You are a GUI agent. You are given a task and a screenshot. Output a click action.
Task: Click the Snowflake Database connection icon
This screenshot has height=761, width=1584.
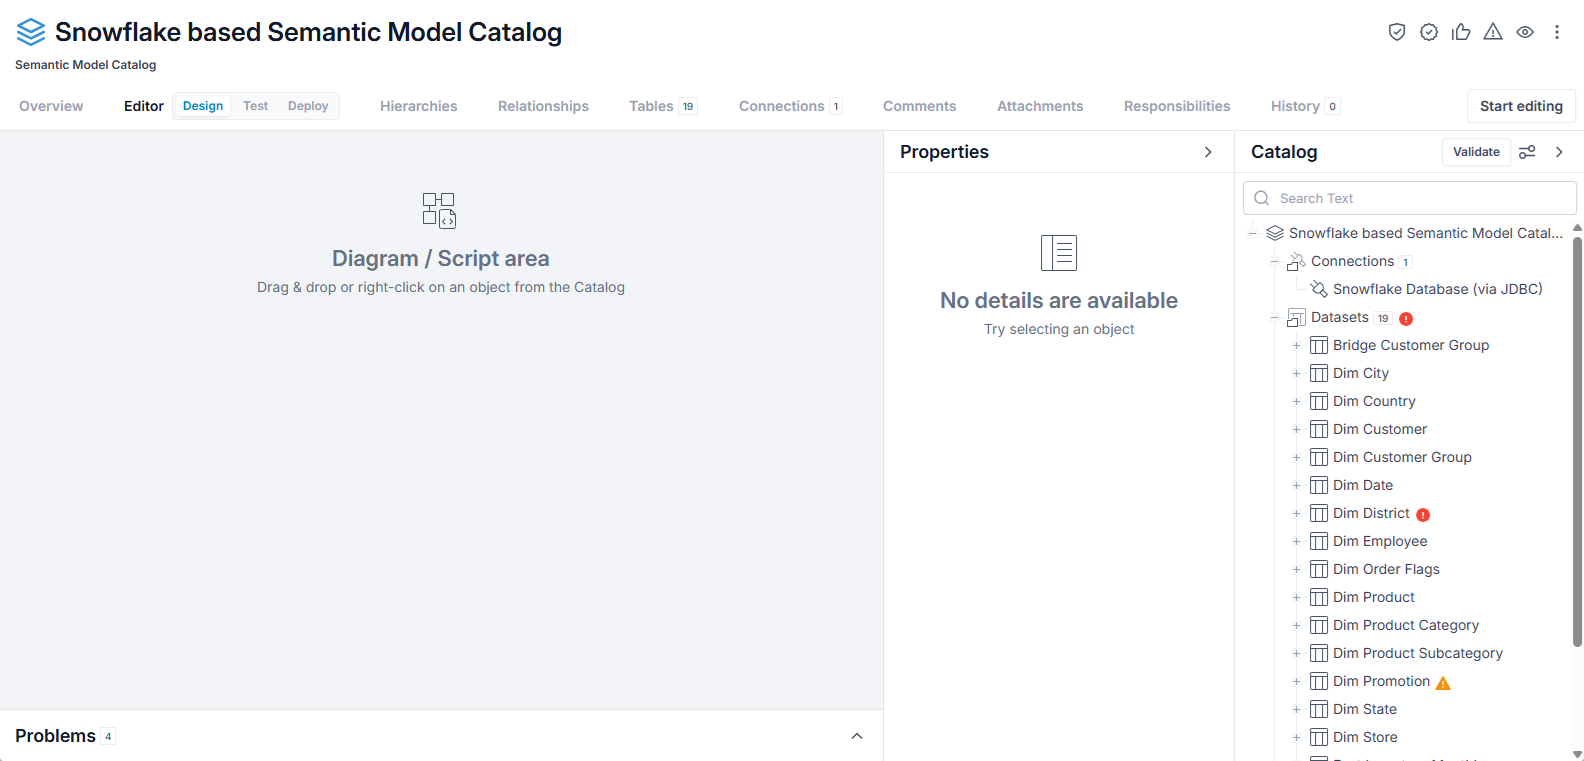click(1319, 289)
